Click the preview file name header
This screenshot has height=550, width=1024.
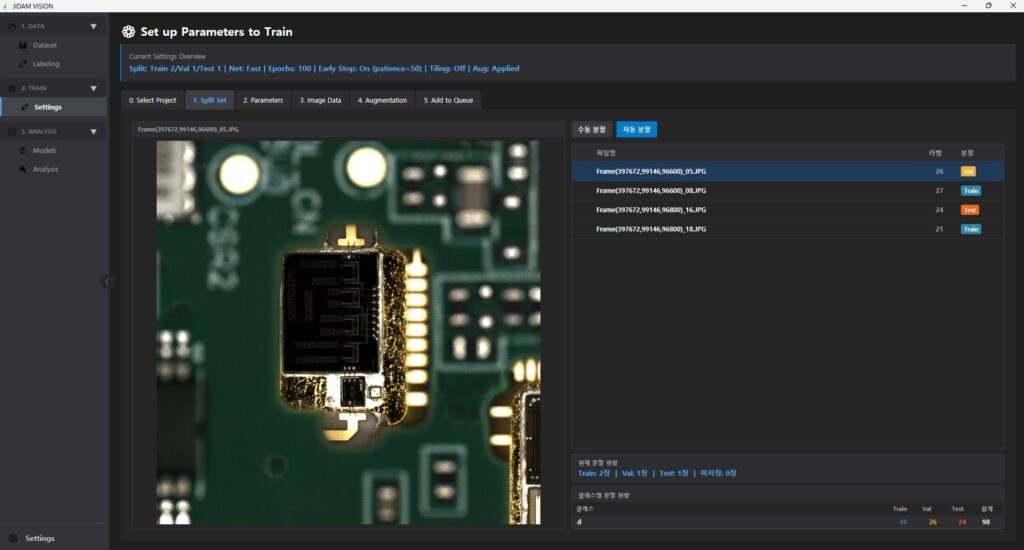tap(188, 129)
